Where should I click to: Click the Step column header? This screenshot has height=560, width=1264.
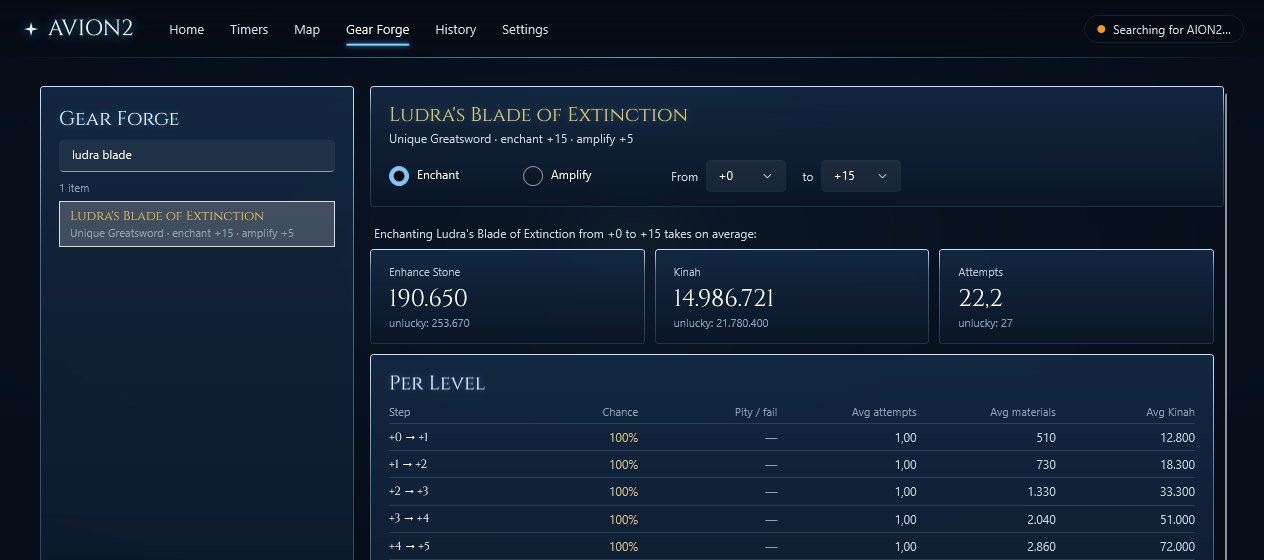(x=399, y=412)
